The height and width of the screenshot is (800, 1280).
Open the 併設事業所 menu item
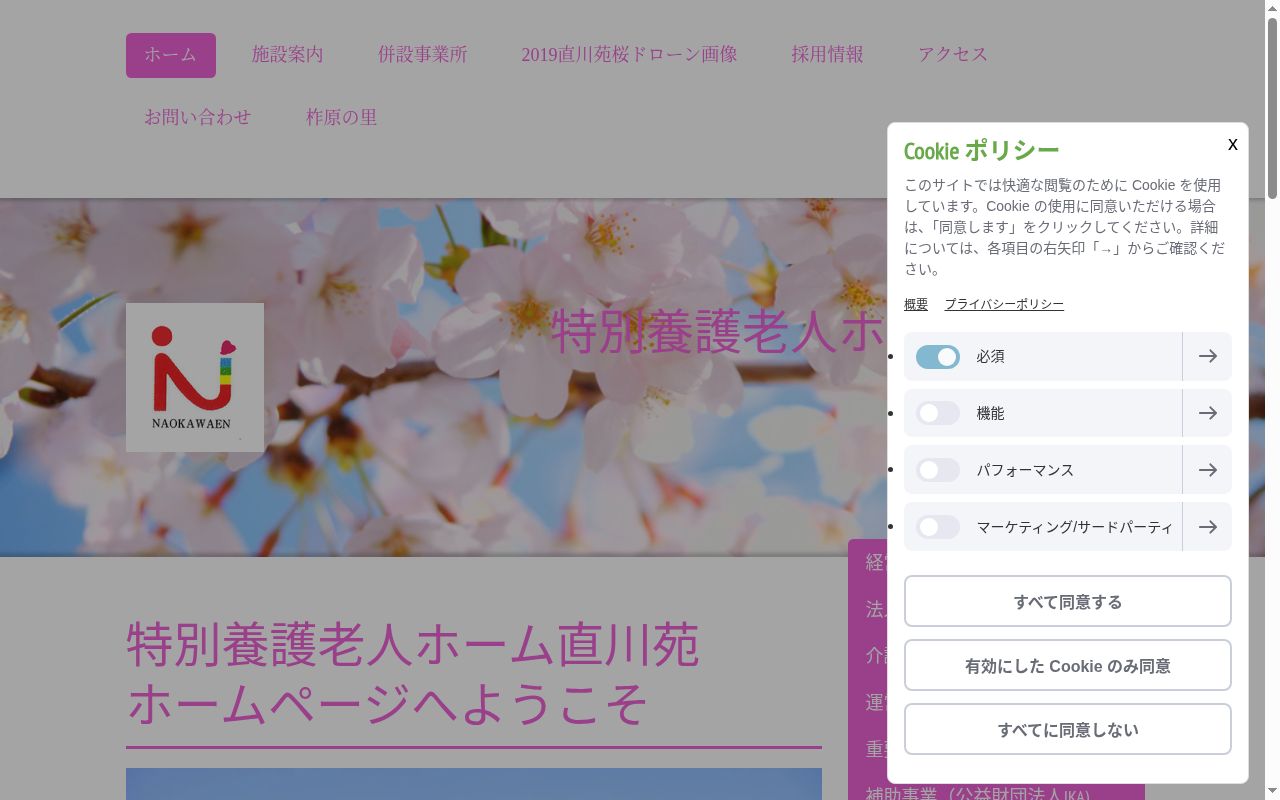[423, 55]
